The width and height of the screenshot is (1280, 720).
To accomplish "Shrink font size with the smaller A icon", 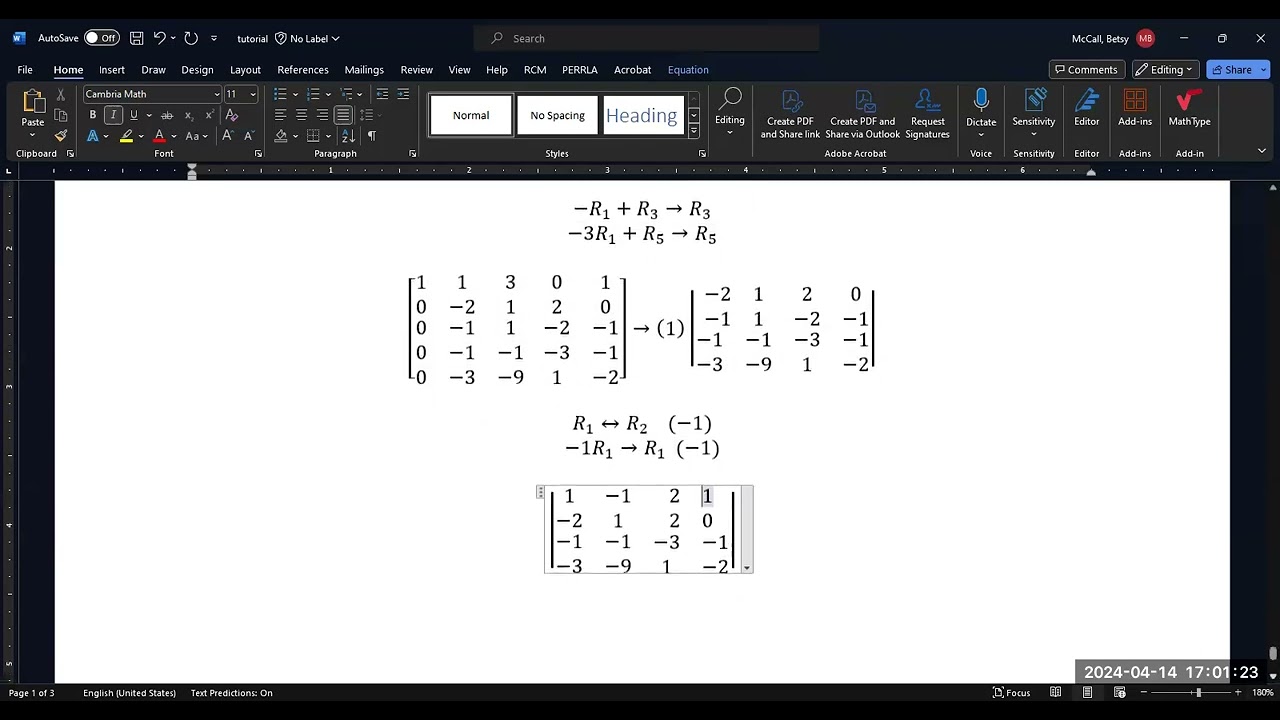I will click(x=247, y=135).
